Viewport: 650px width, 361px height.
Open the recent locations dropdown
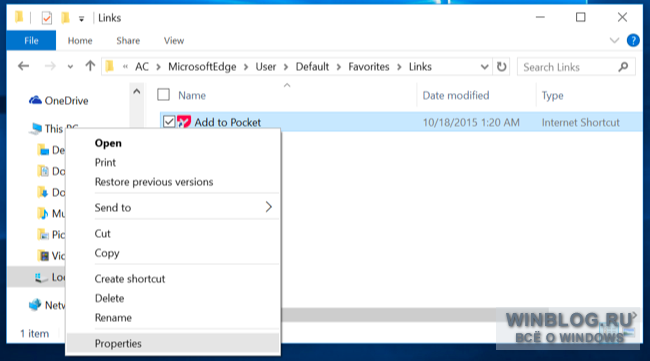(x=70, y=67)
